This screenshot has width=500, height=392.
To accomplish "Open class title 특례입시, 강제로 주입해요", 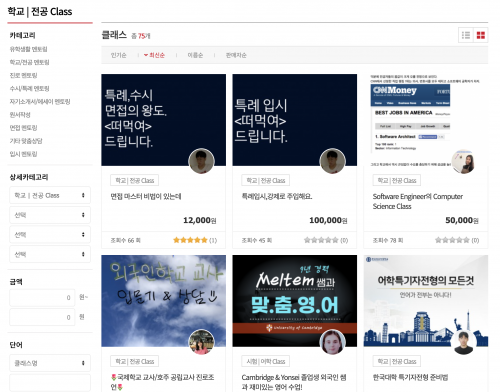I will (x=277, y=196).
